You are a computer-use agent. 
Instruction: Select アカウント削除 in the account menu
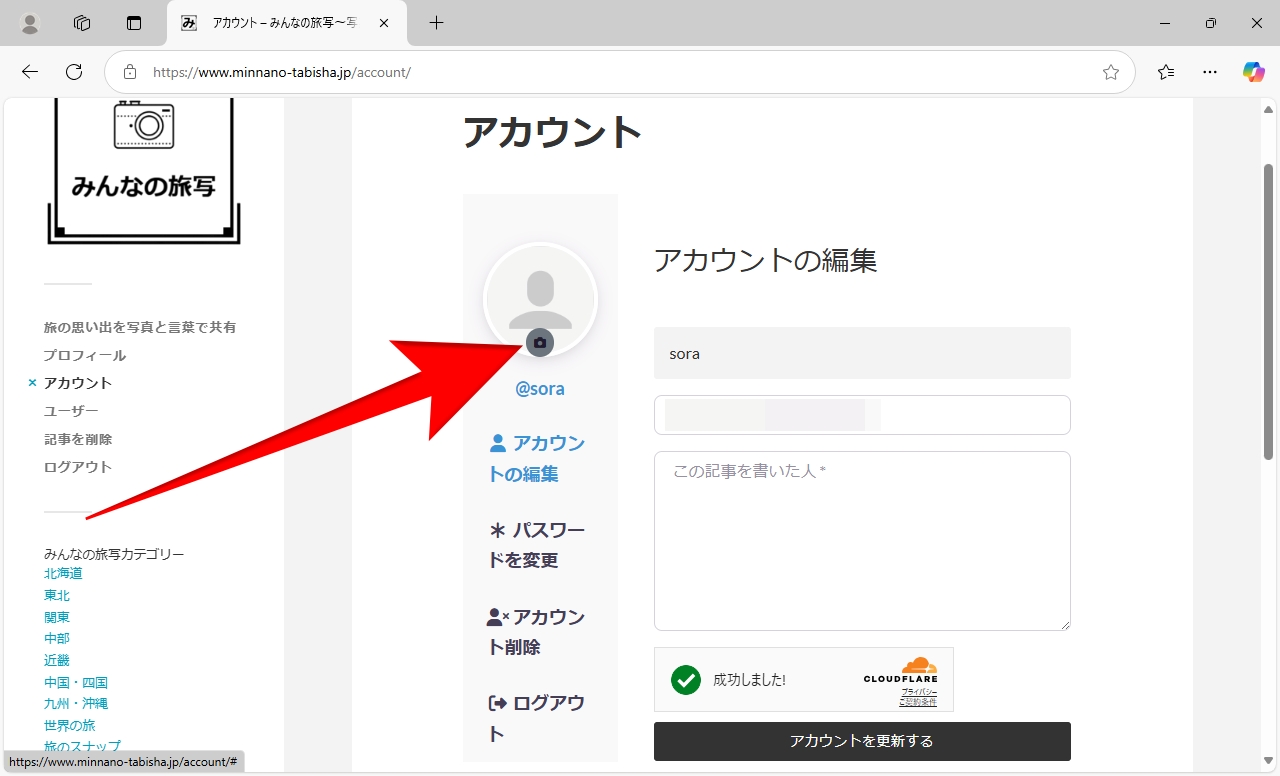pos(537,632)
